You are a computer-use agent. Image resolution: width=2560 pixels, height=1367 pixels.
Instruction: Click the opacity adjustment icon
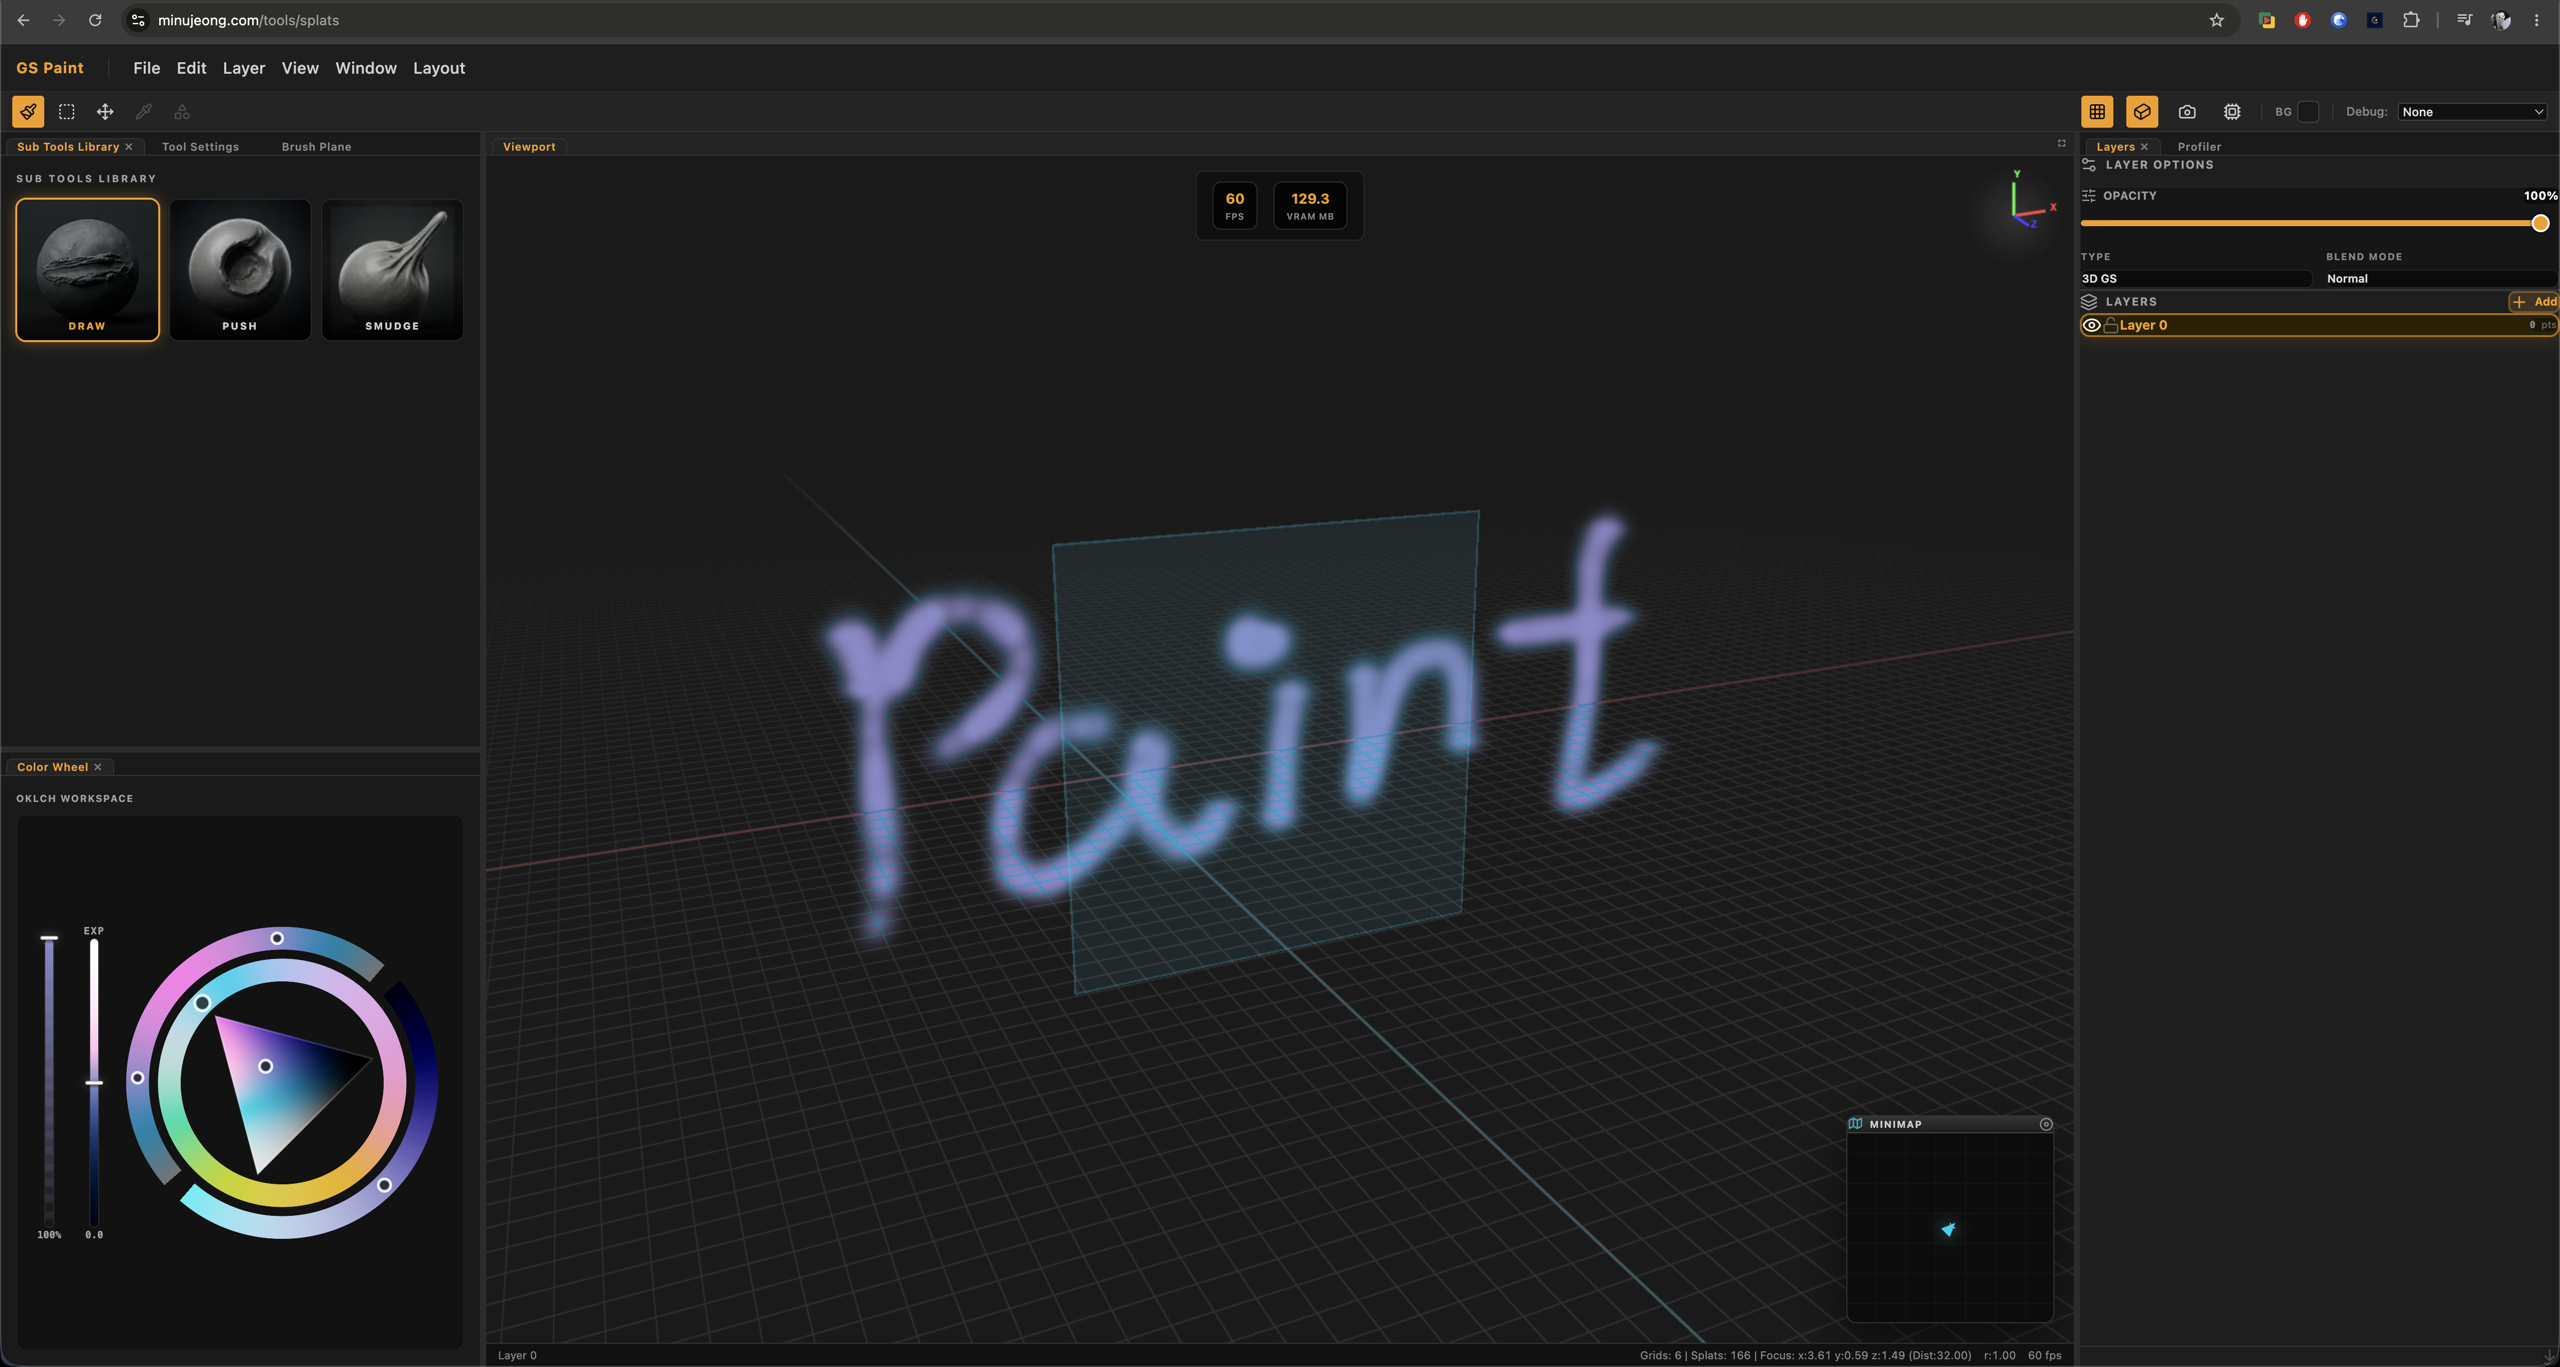[x=2089, y=196]
